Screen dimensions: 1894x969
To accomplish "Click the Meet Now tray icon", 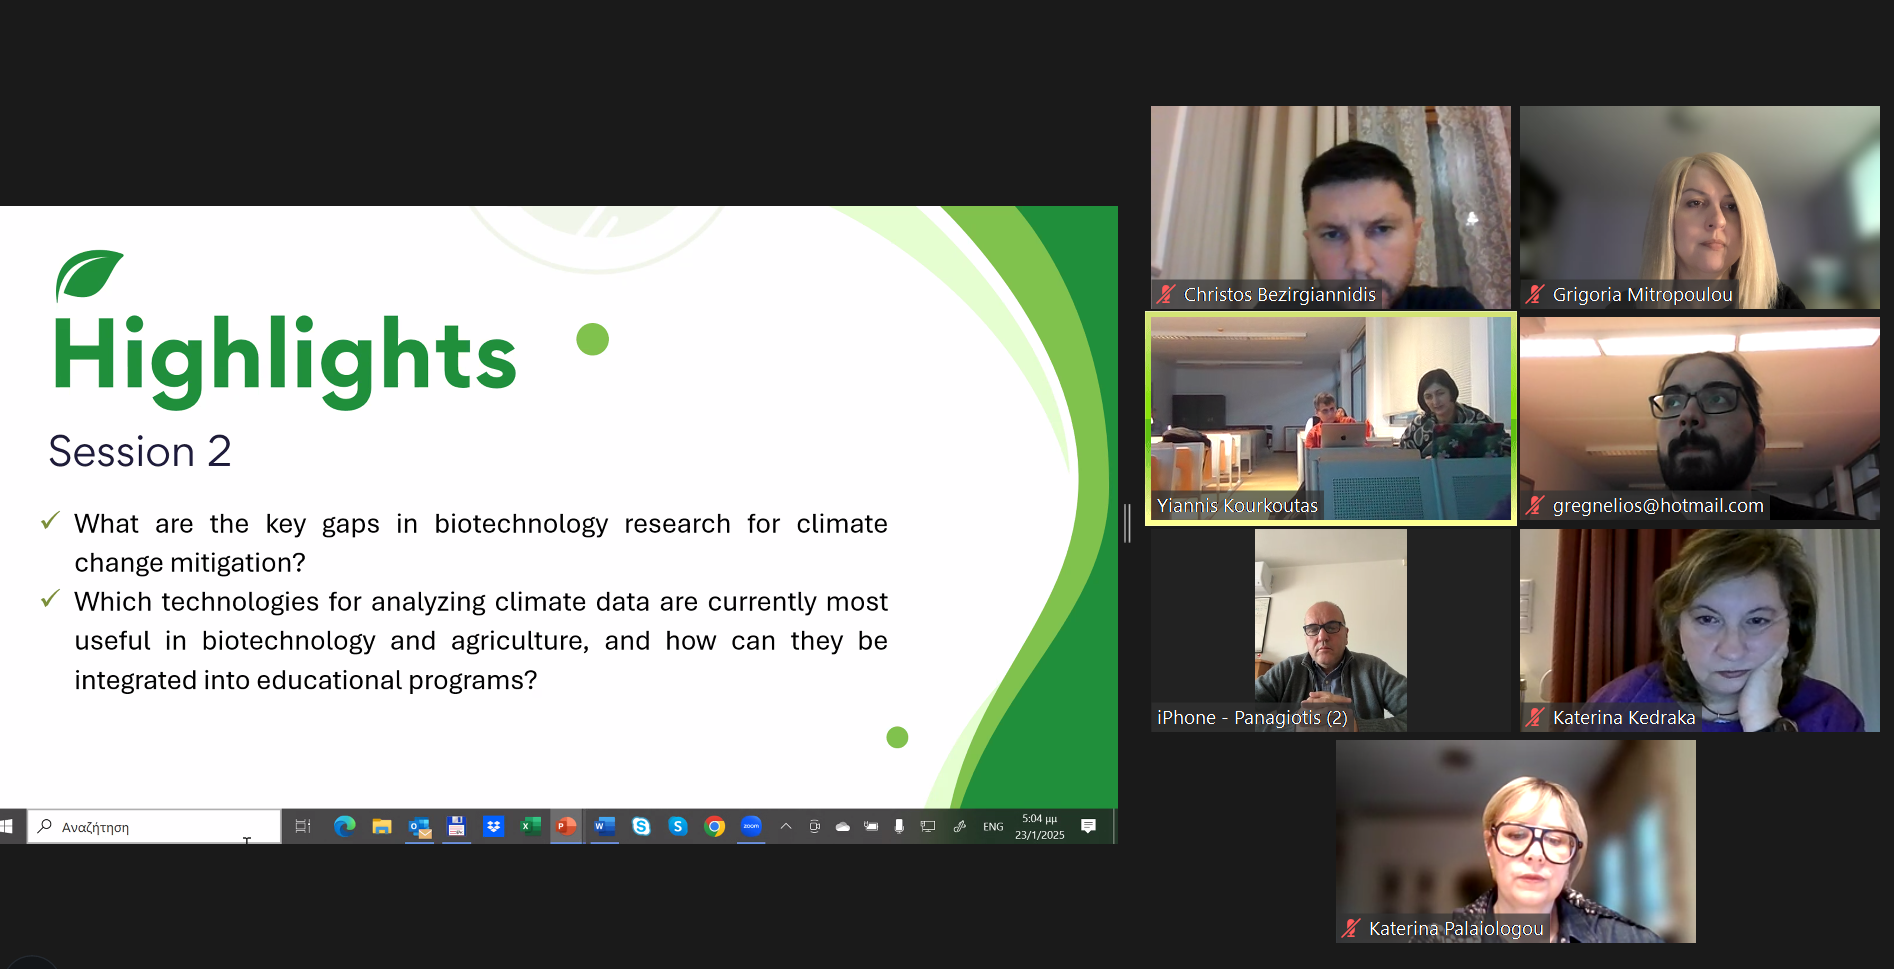I will (815, 826).
